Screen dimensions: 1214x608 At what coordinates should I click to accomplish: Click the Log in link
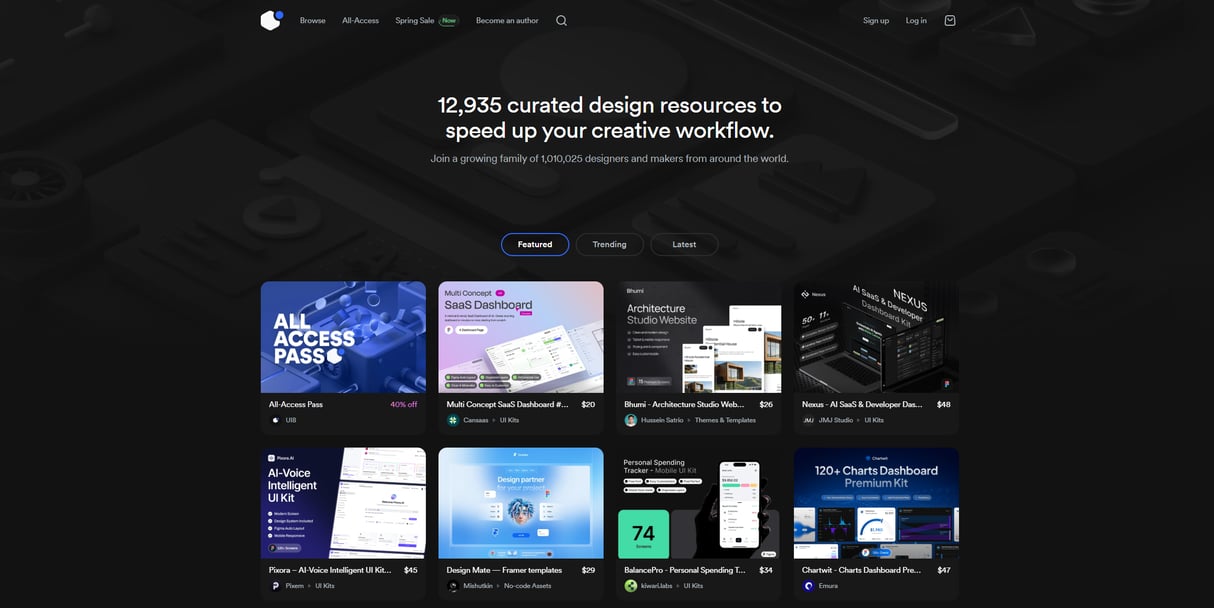tap(916, 20)
